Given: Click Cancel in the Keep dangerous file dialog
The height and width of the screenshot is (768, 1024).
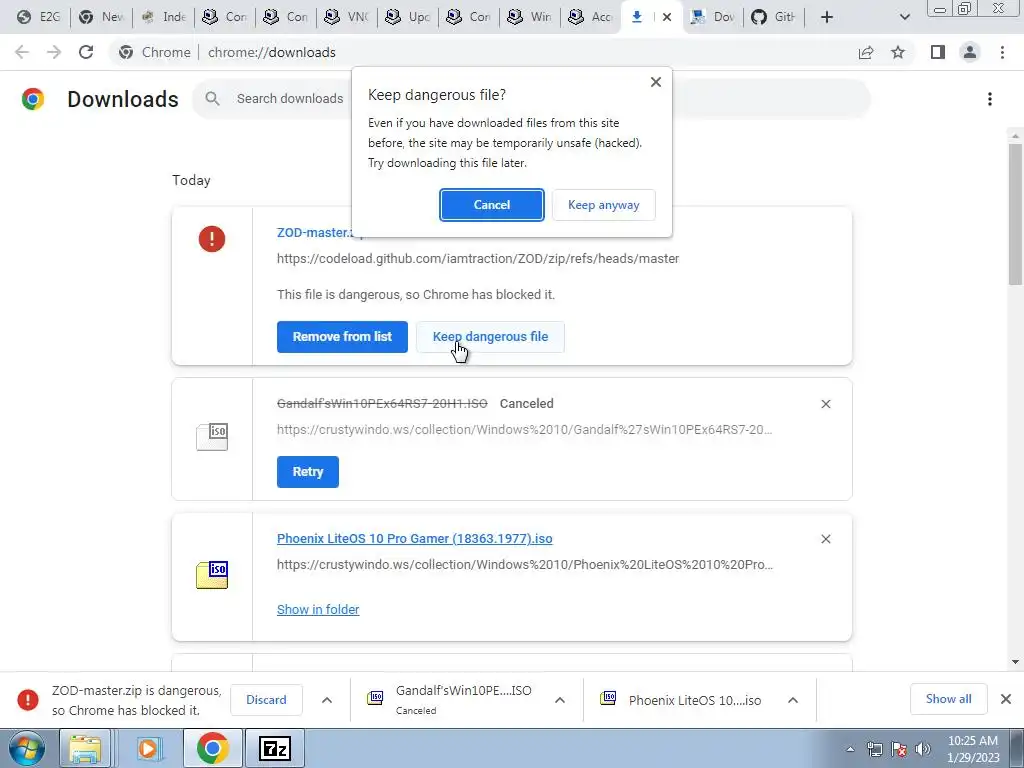Looking at the screenshot, I should point(491,205).
